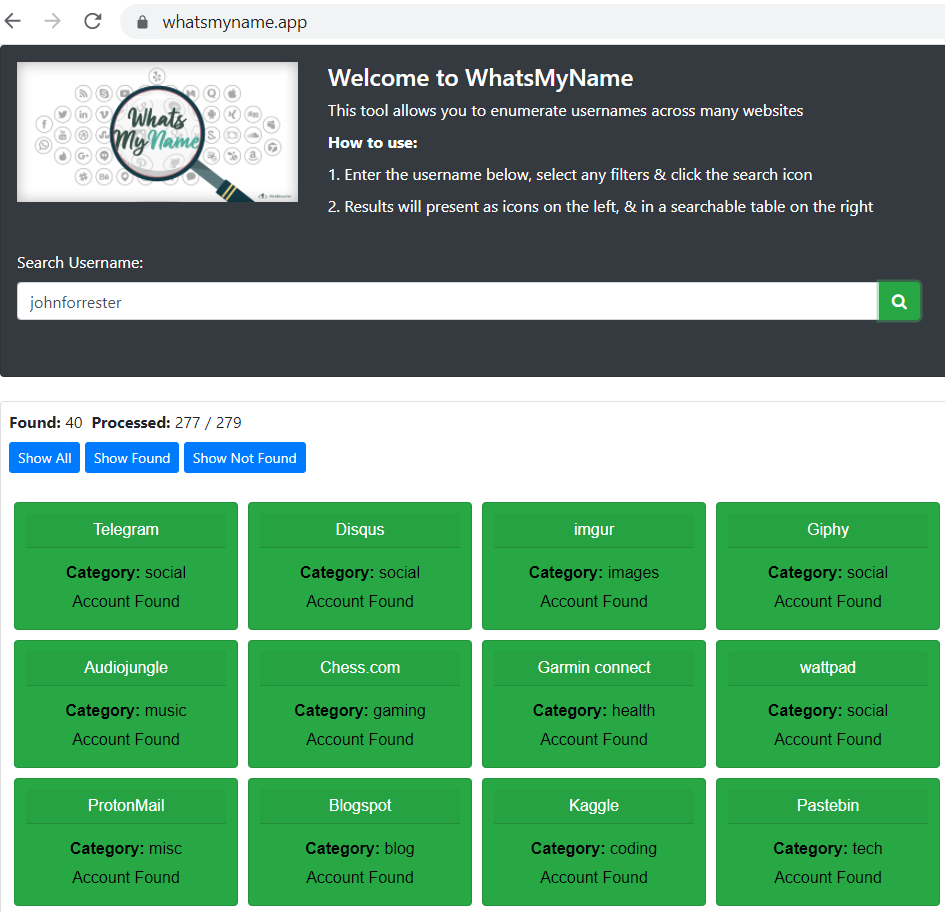Click the WhatsMyName logo image

point(157,132)
